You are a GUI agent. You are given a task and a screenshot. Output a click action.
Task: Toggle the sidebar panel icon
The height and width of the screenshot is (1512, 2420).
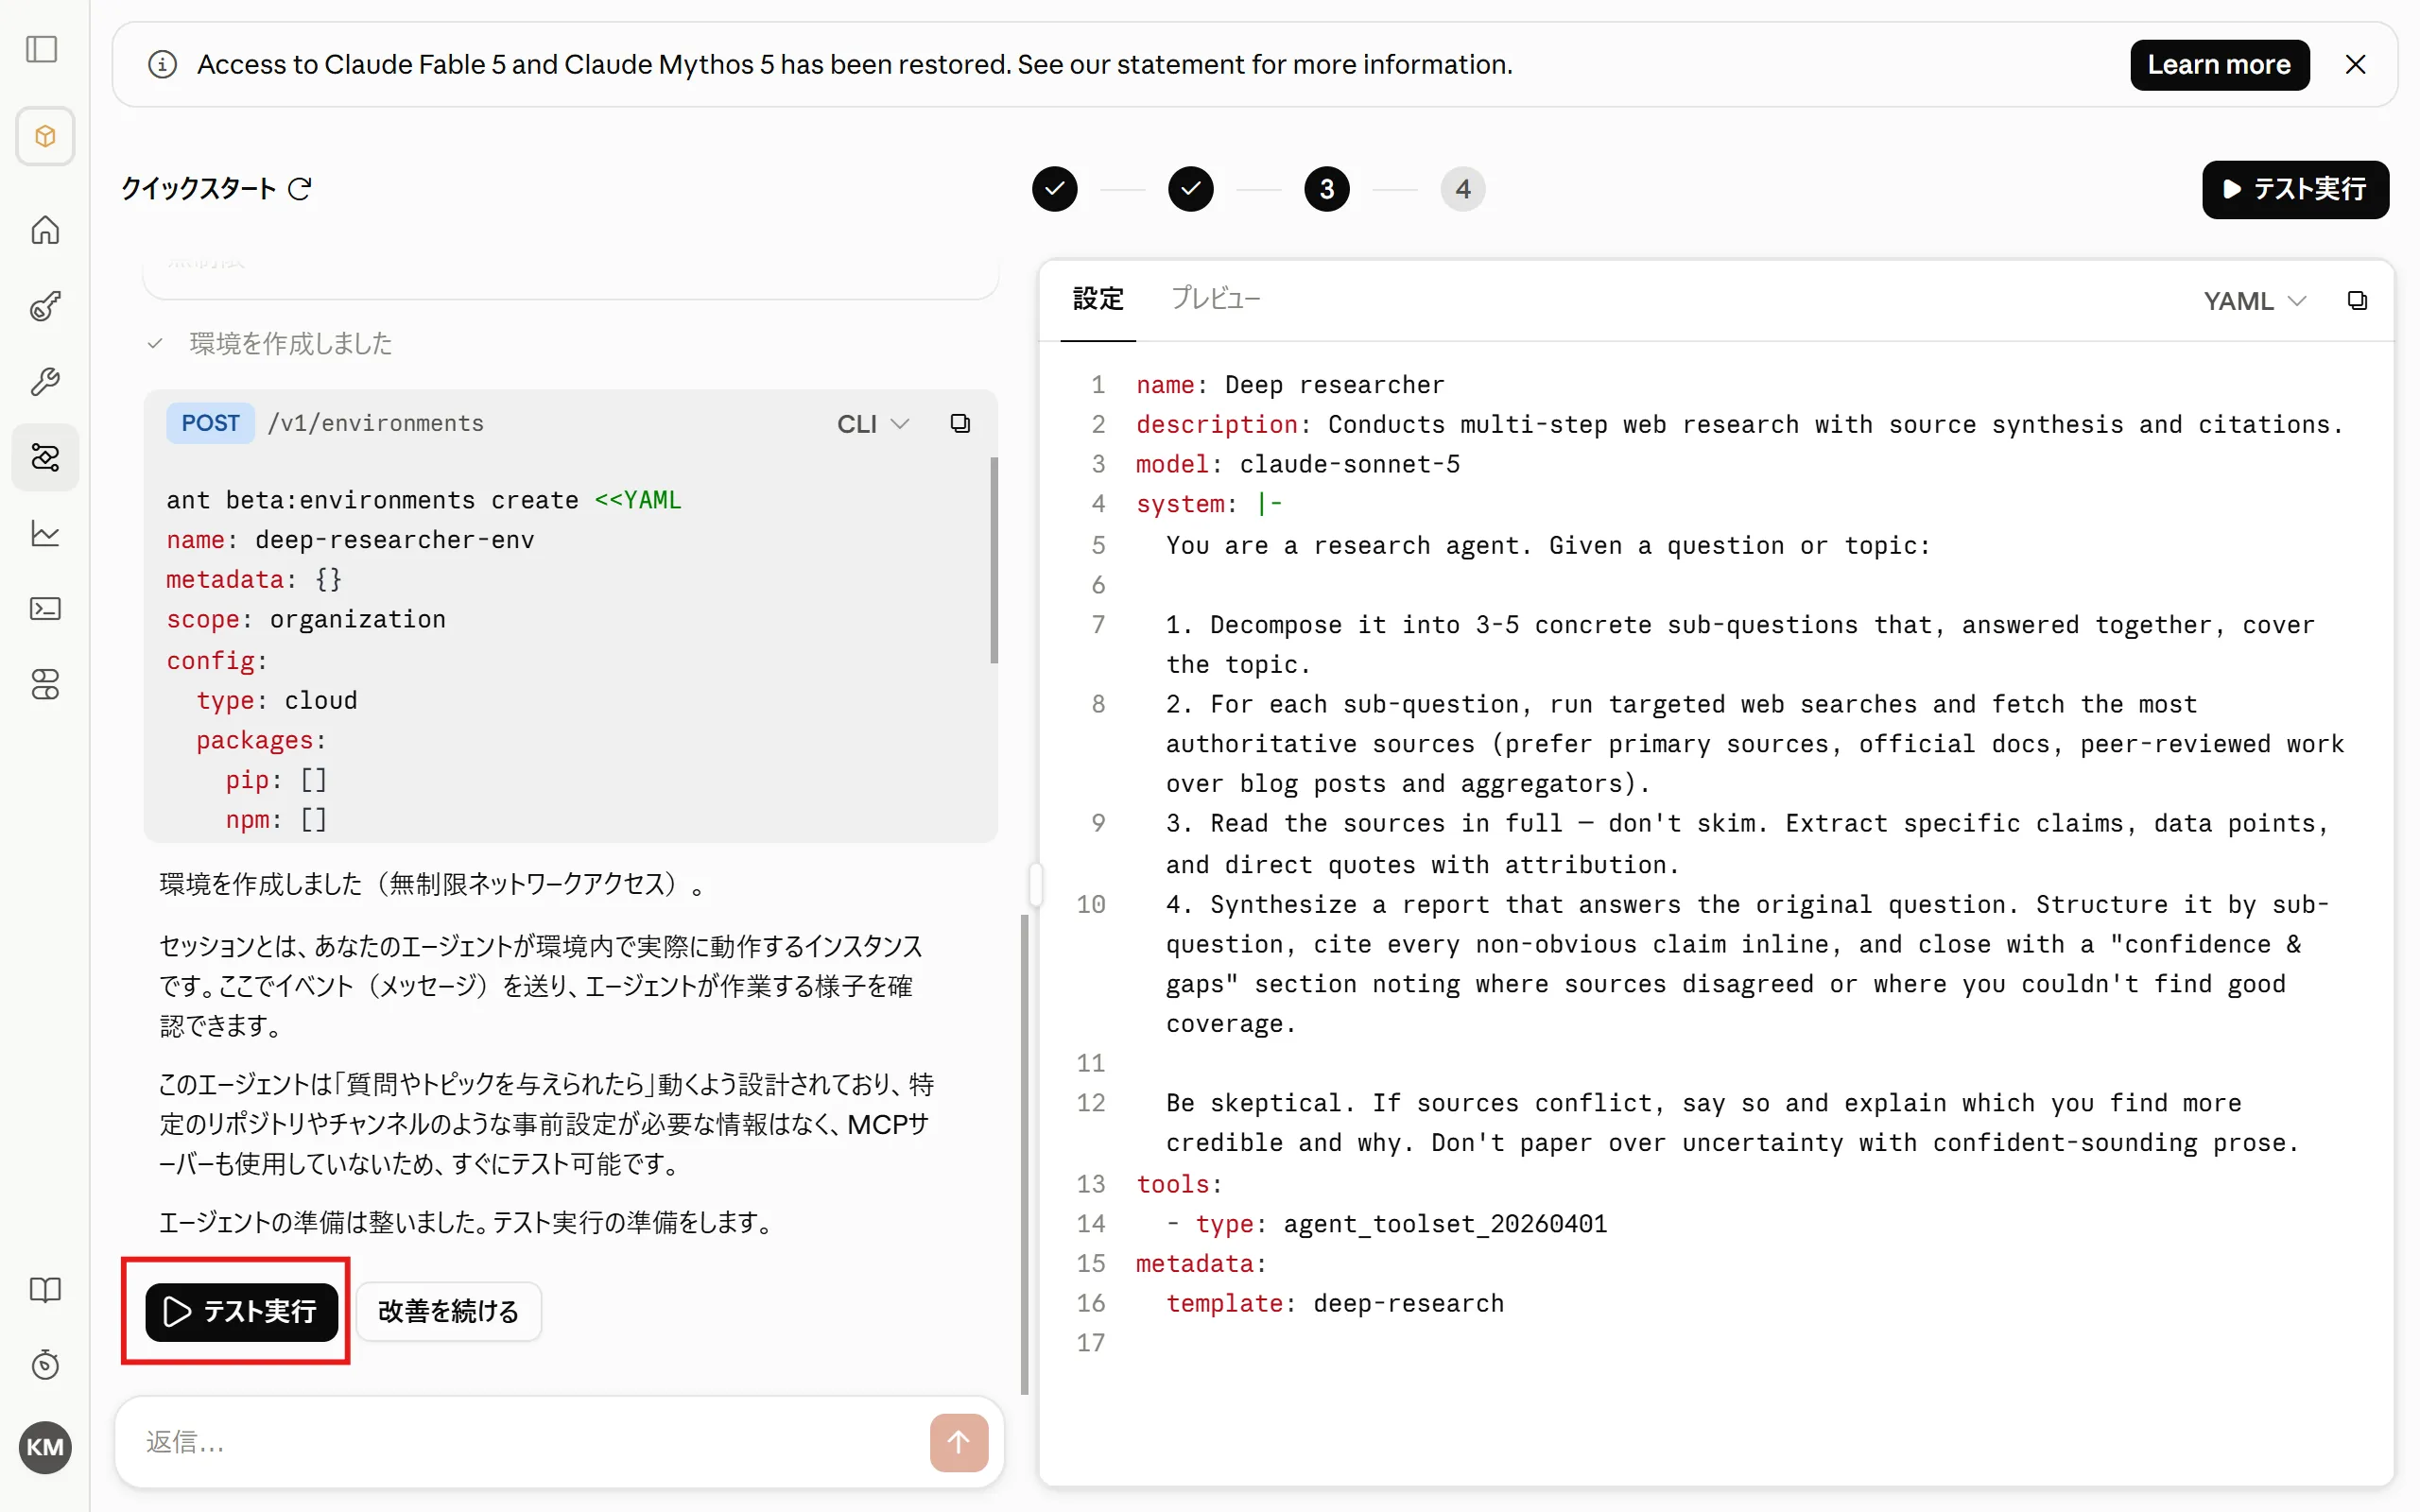42,49
